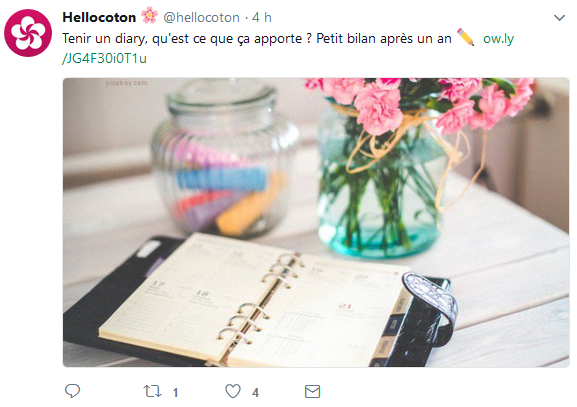Open the attached planner photo

pyautogui.click(x=316, y=222)
